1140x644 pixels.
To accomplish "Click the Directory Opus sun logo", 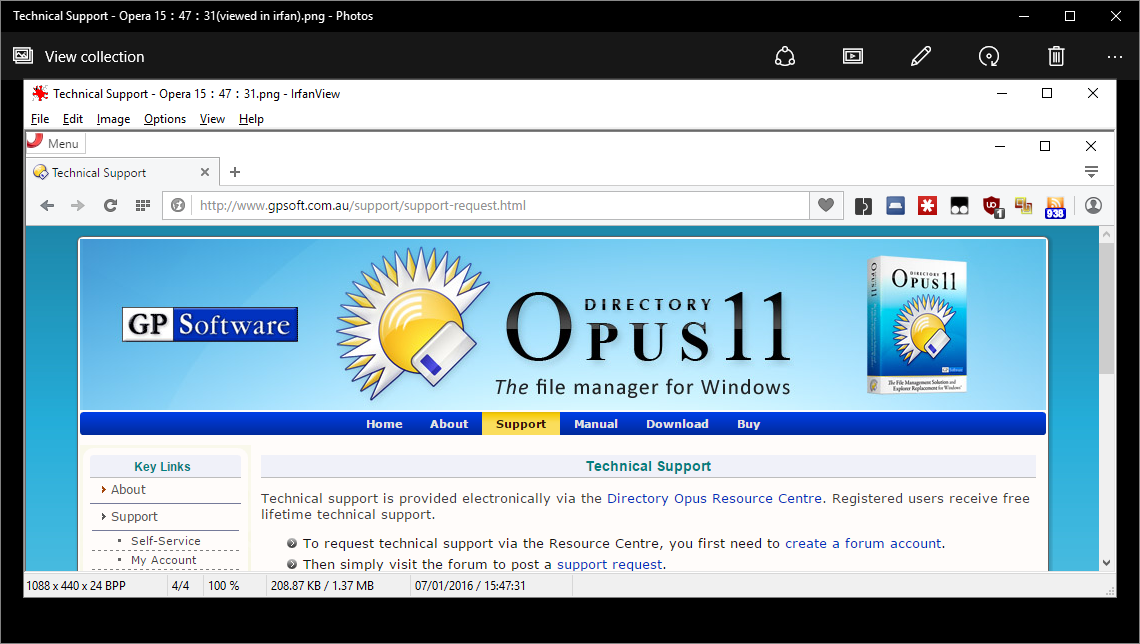I will click(411, 324).
